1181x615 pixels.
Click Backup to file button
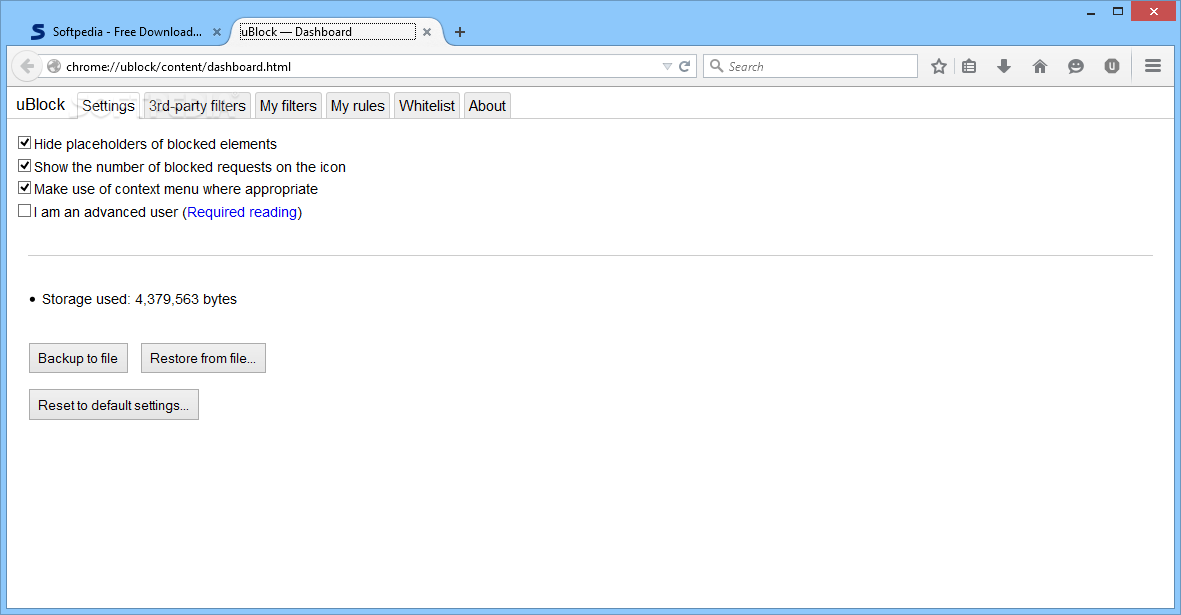[x=78, y=358]
